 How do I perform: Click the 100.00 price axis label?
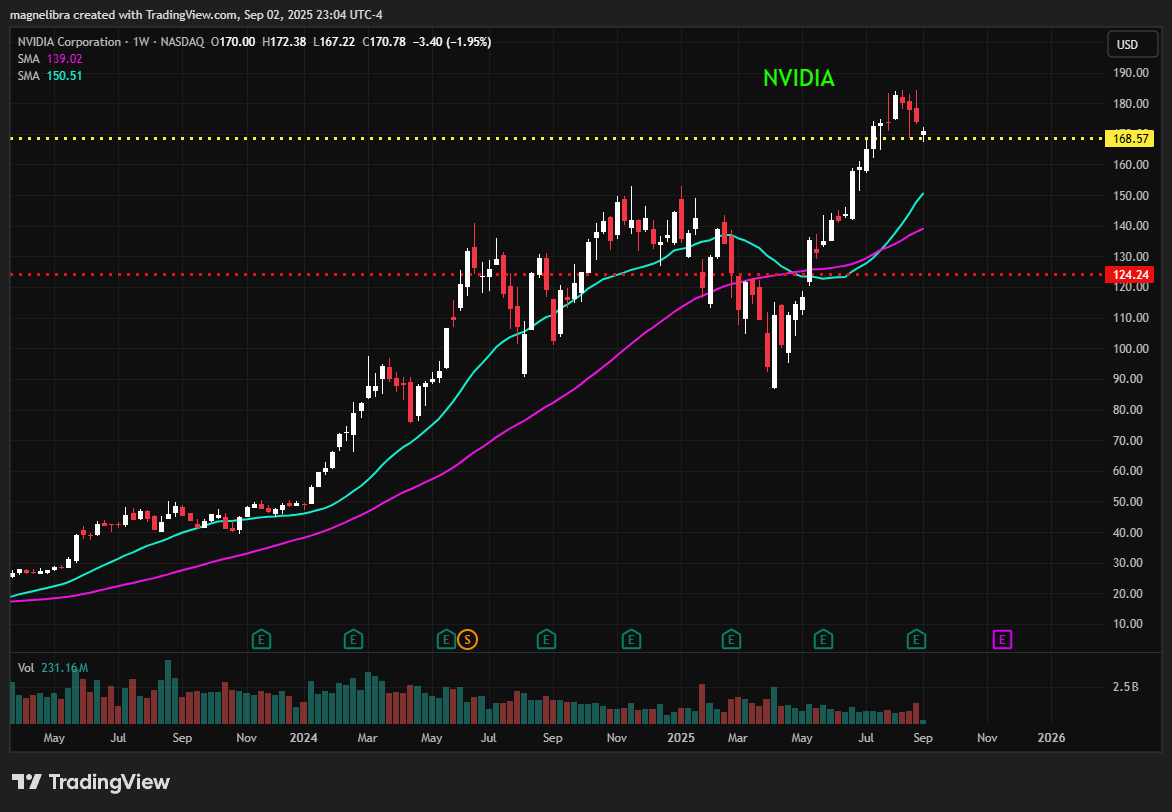coord(1131,348)
